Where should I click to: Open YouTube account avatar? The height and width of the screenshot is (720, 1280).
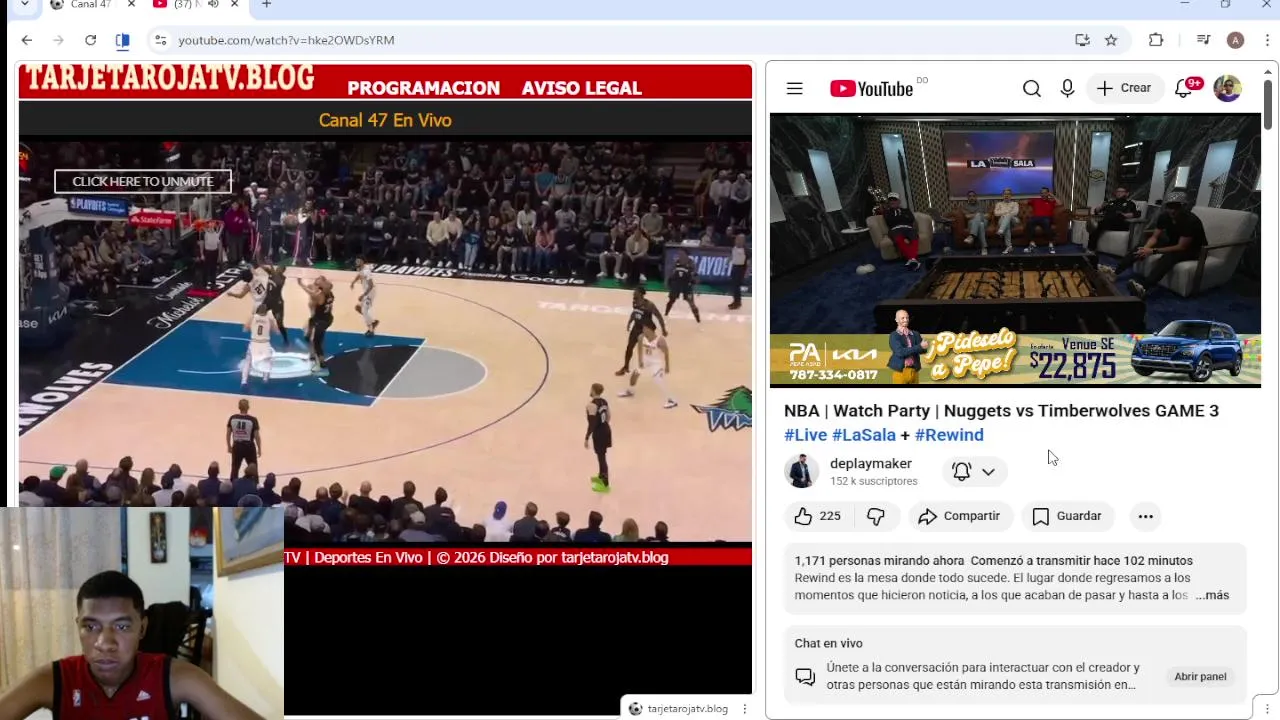click(x=1227, y=88)
